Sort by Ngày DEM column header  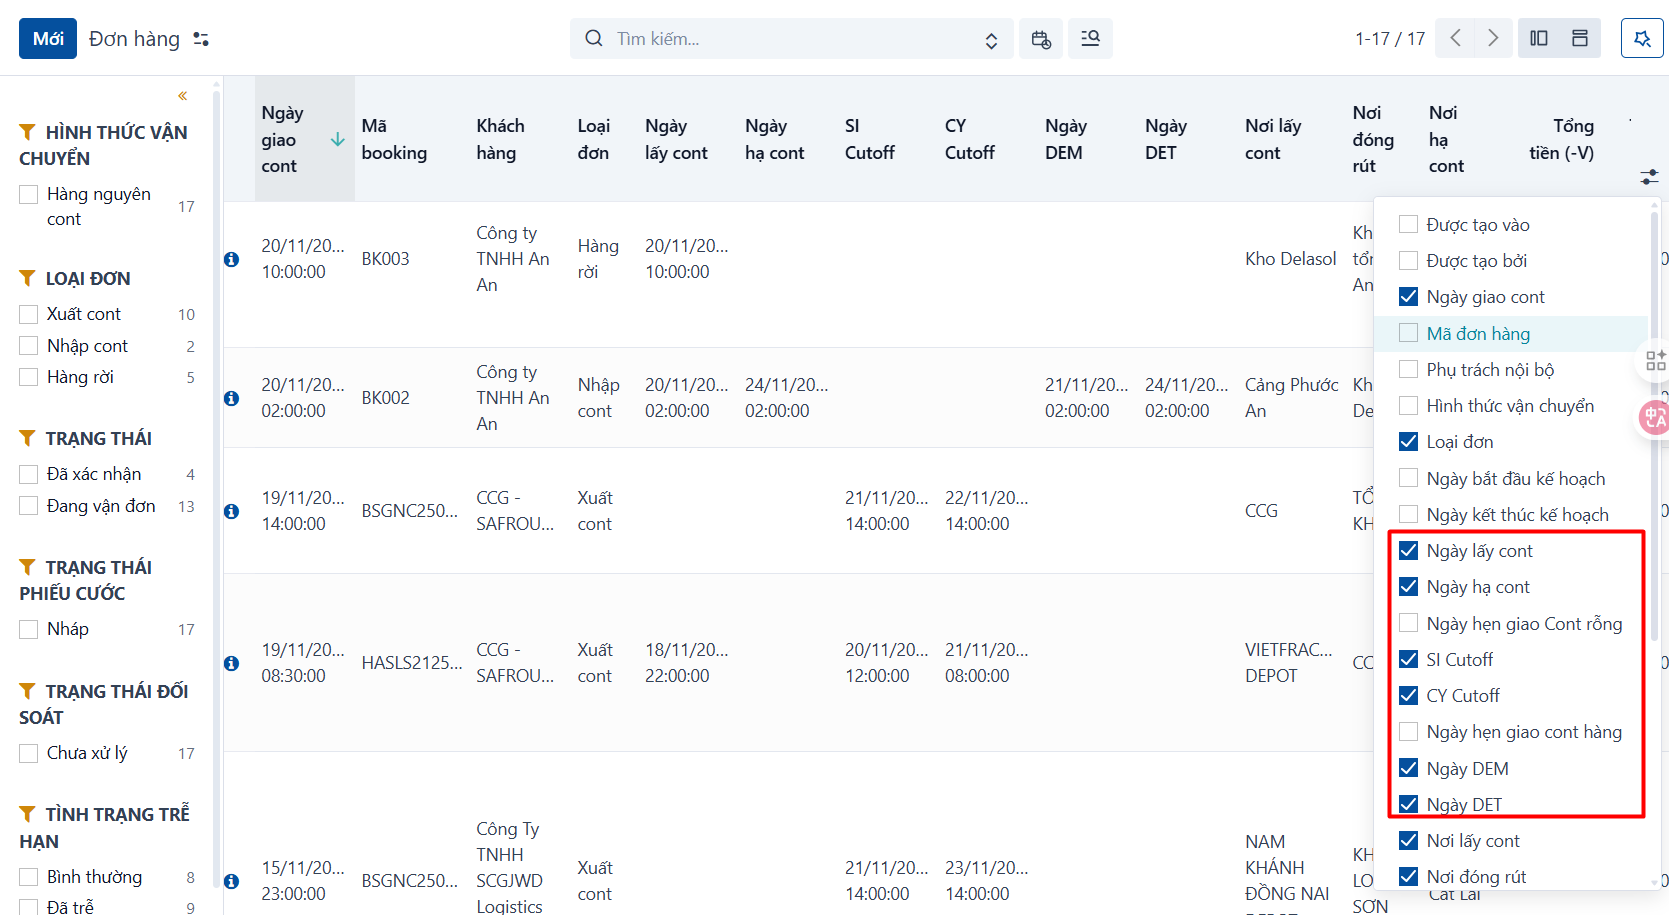1066,139
